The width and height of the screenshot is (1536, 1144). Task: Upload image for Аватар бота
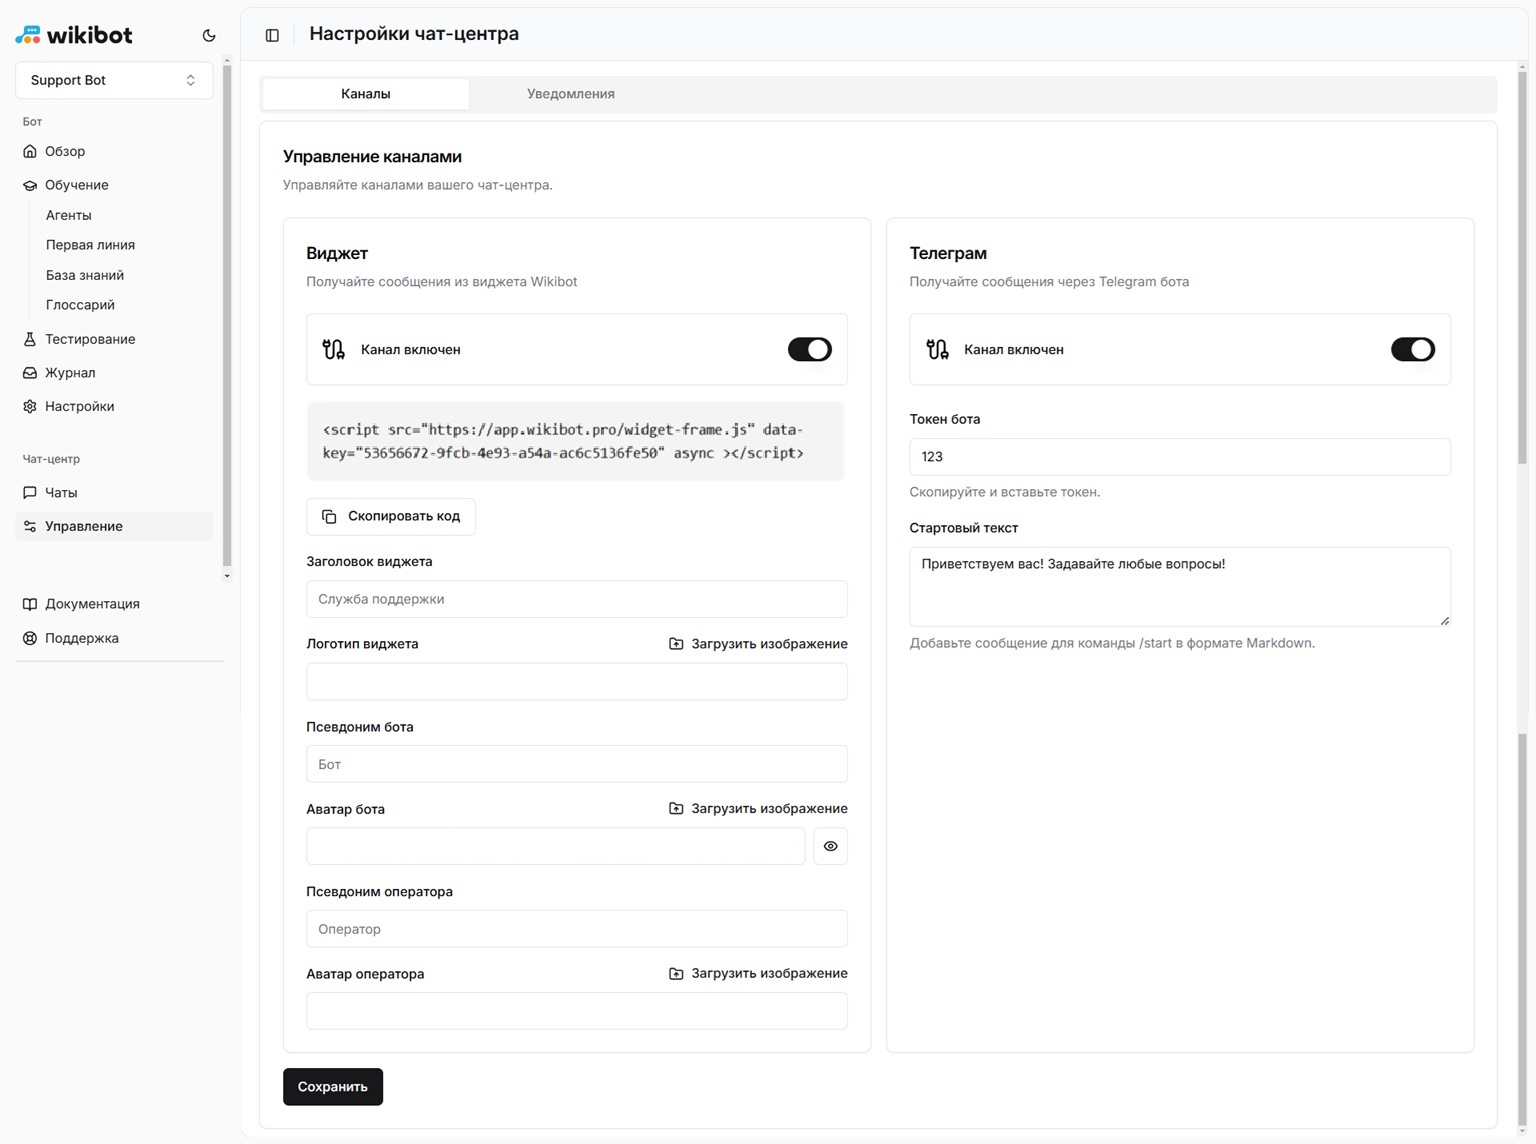pos(758,808)
